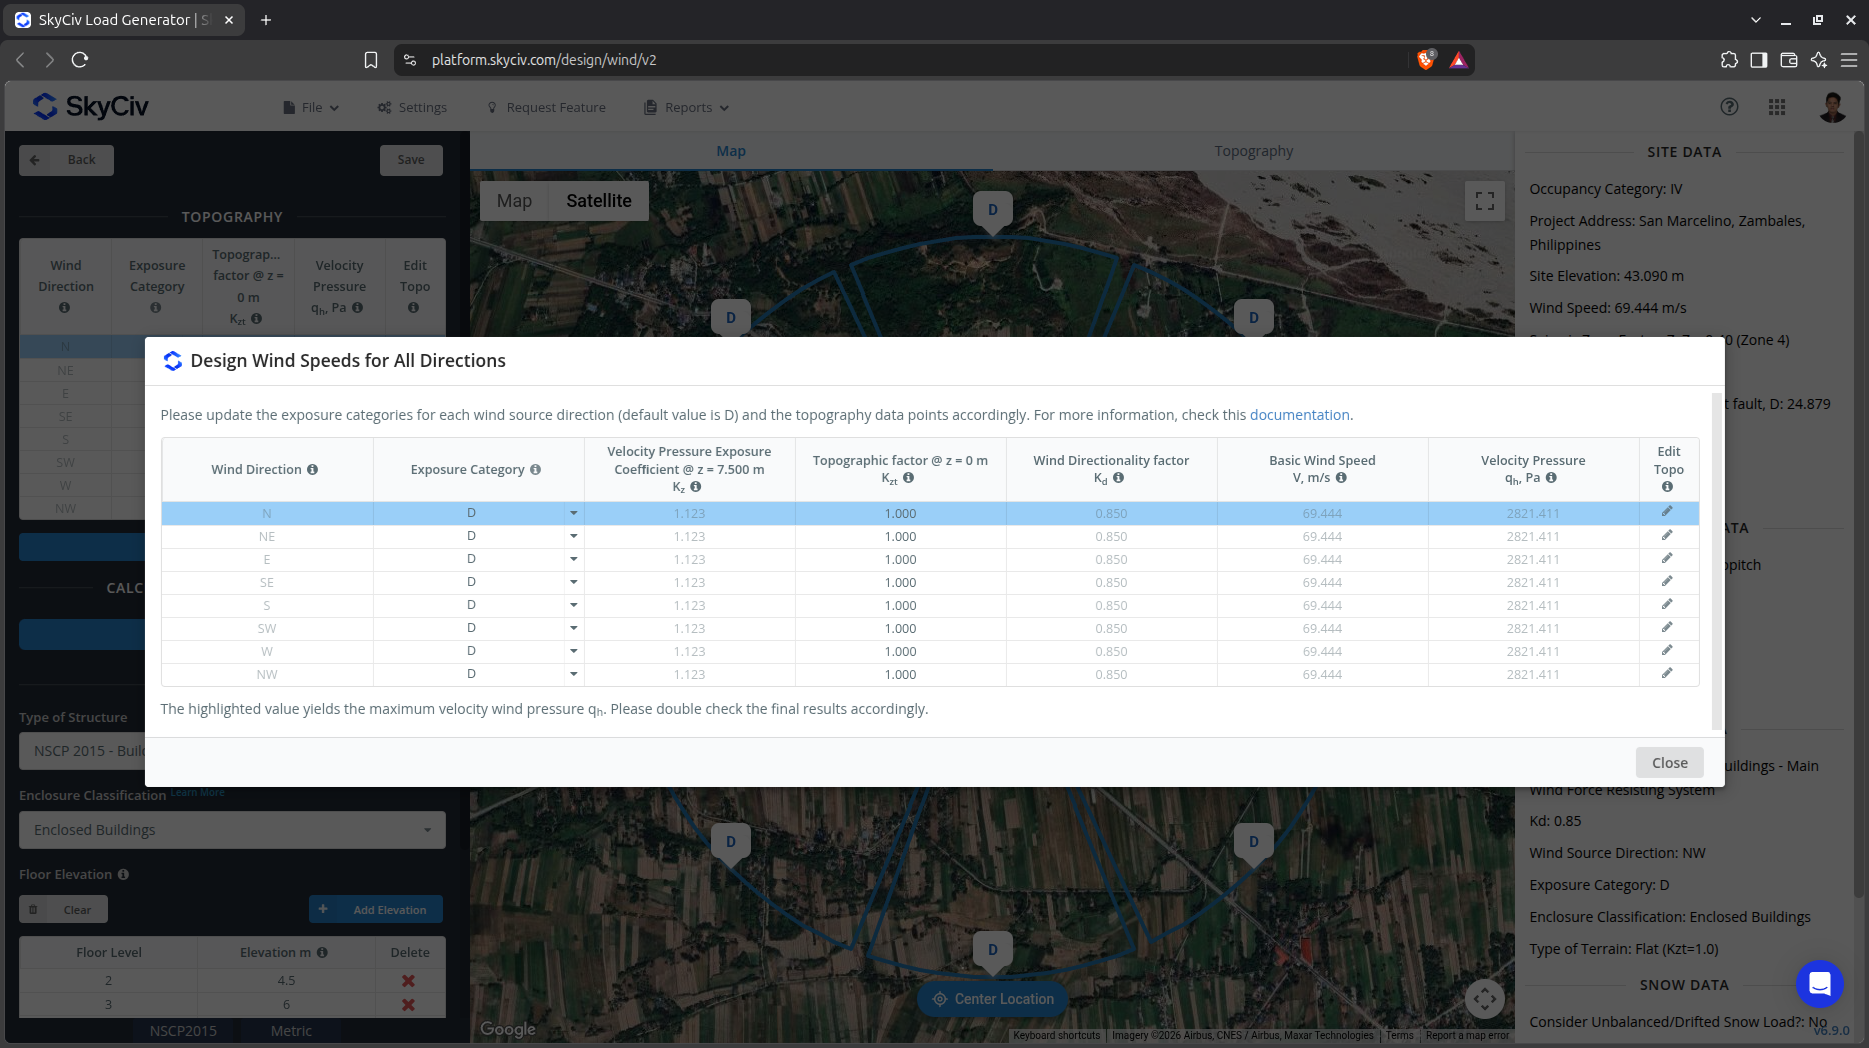The height and width of the screenshot is (1048, 1869).
Task: Click Request Feature in top bar
Action: 546,108
